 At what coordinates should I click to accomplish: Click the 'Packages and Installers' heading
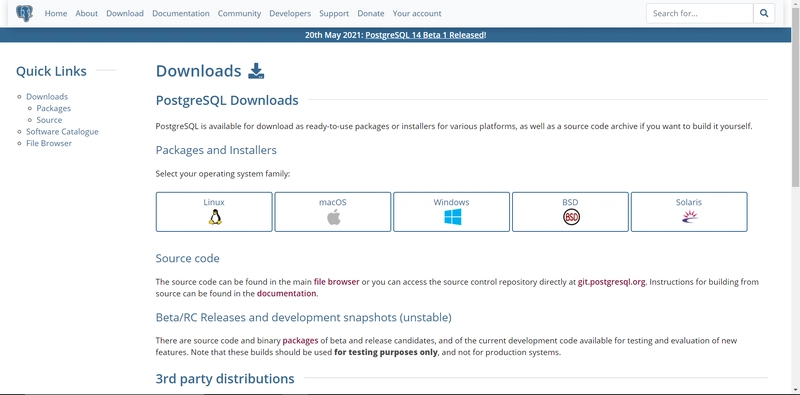216,150
